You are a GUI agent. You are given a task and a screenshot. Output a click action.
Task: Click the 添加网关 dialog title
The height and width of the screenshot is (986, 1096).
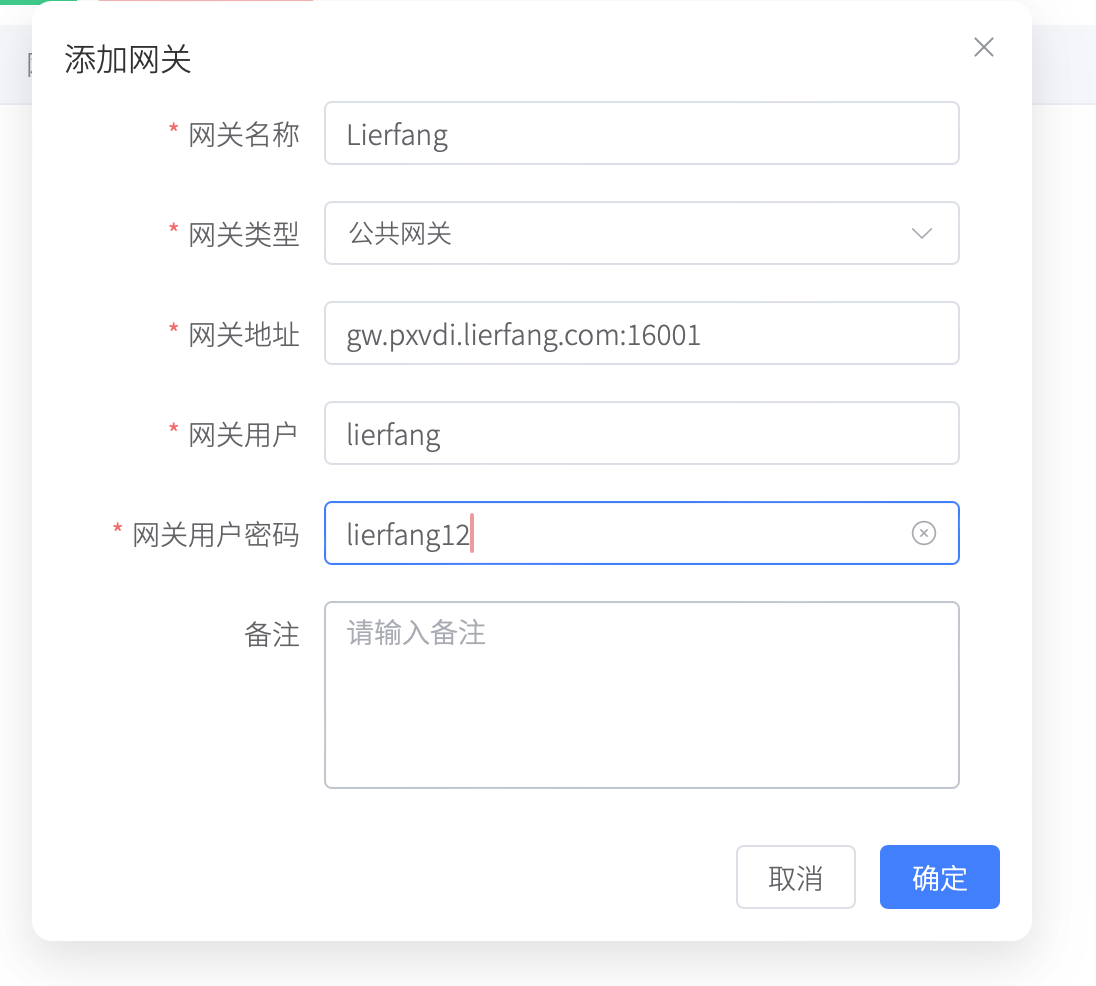[123, 60]
